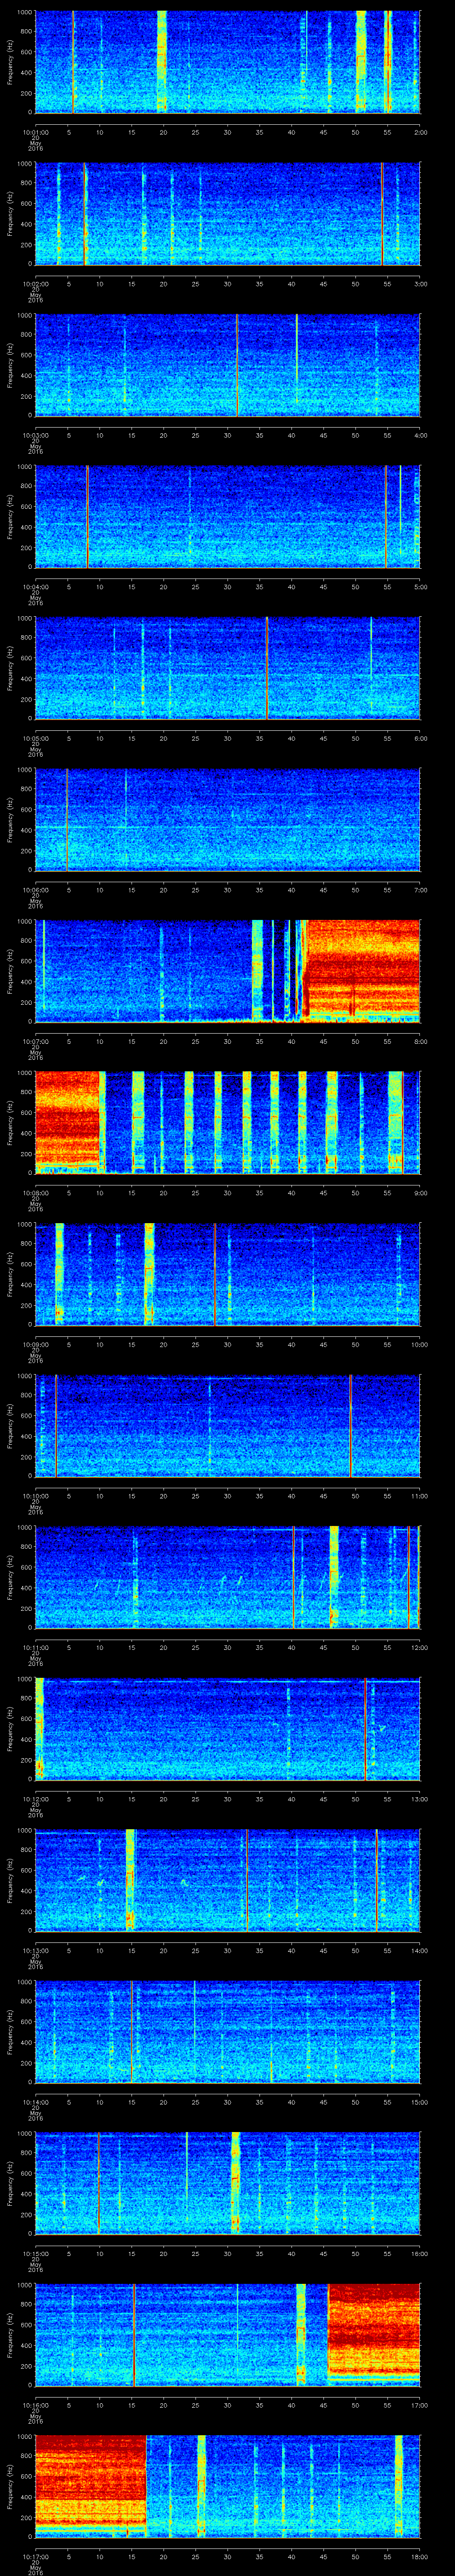Select the 17:00 end time label
This screenshot has height=2576, width=455.
(x=419, y=2405)
